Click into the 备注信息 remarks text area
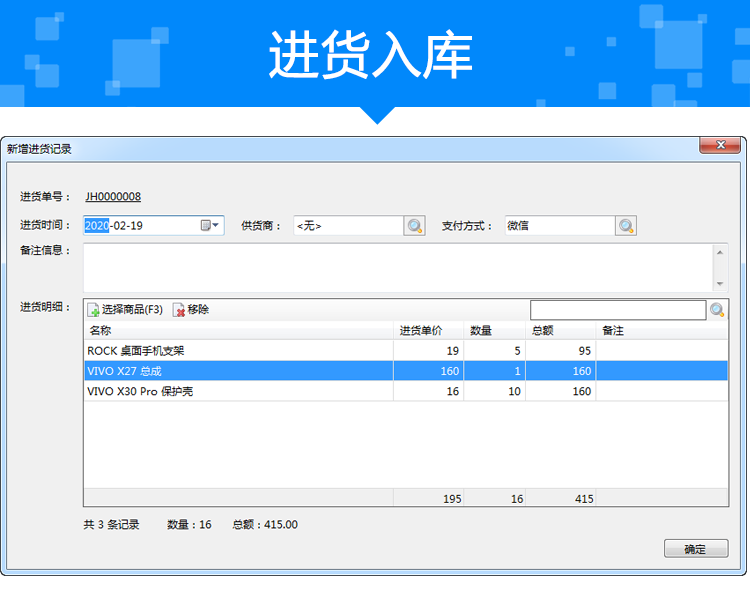 click(x=398, y=267)
